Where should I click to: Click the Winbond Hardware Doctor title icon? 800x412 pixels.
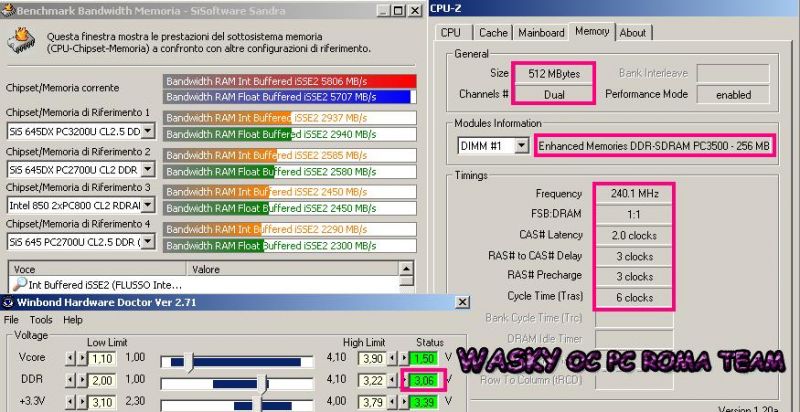point(8,302)
